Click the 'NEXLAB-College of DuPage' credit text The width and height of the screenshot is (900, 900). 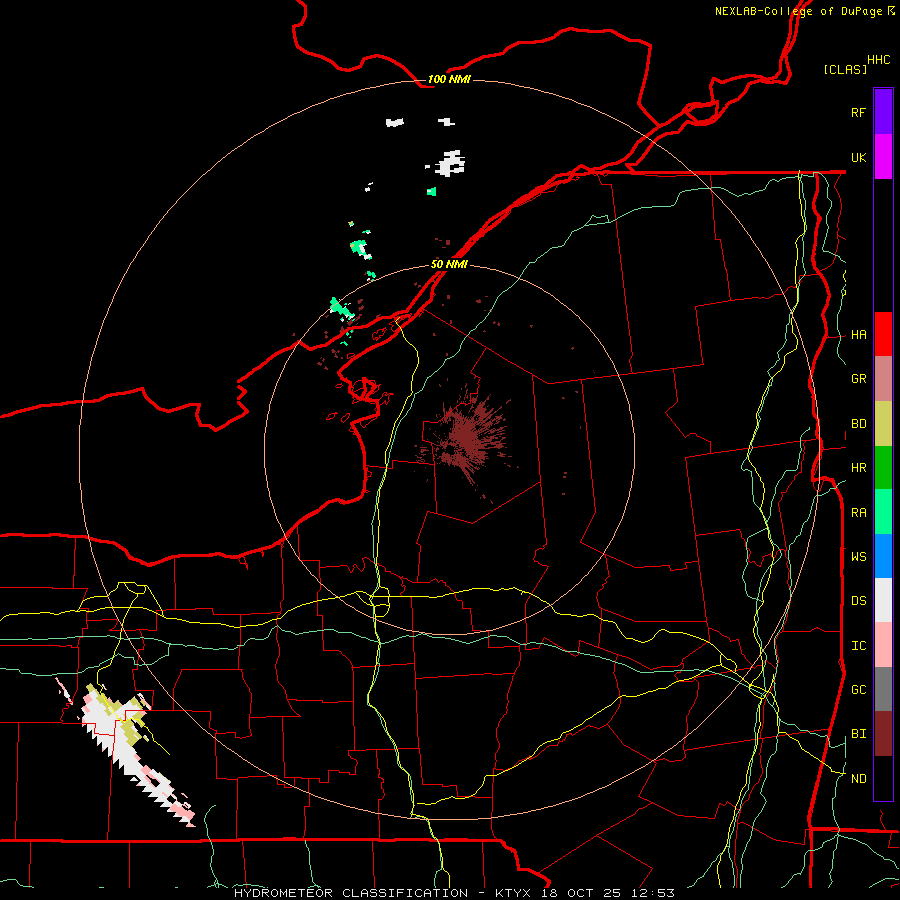click(x=798, y=11)
